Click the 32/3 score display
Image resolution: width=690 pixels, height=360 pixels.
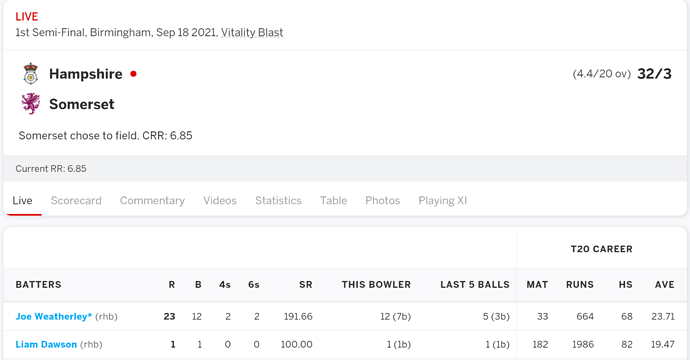click(654, 73)
